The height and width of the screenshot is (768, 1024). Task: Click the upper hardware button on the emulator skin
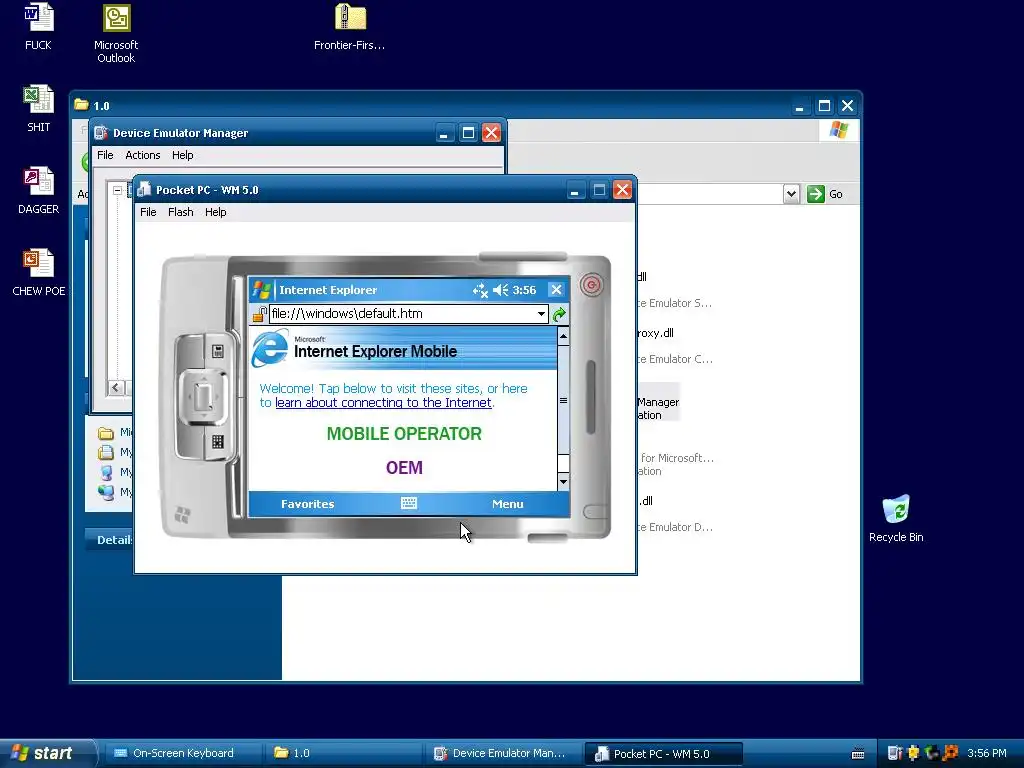pyautogui.click(x=217, y=351)
